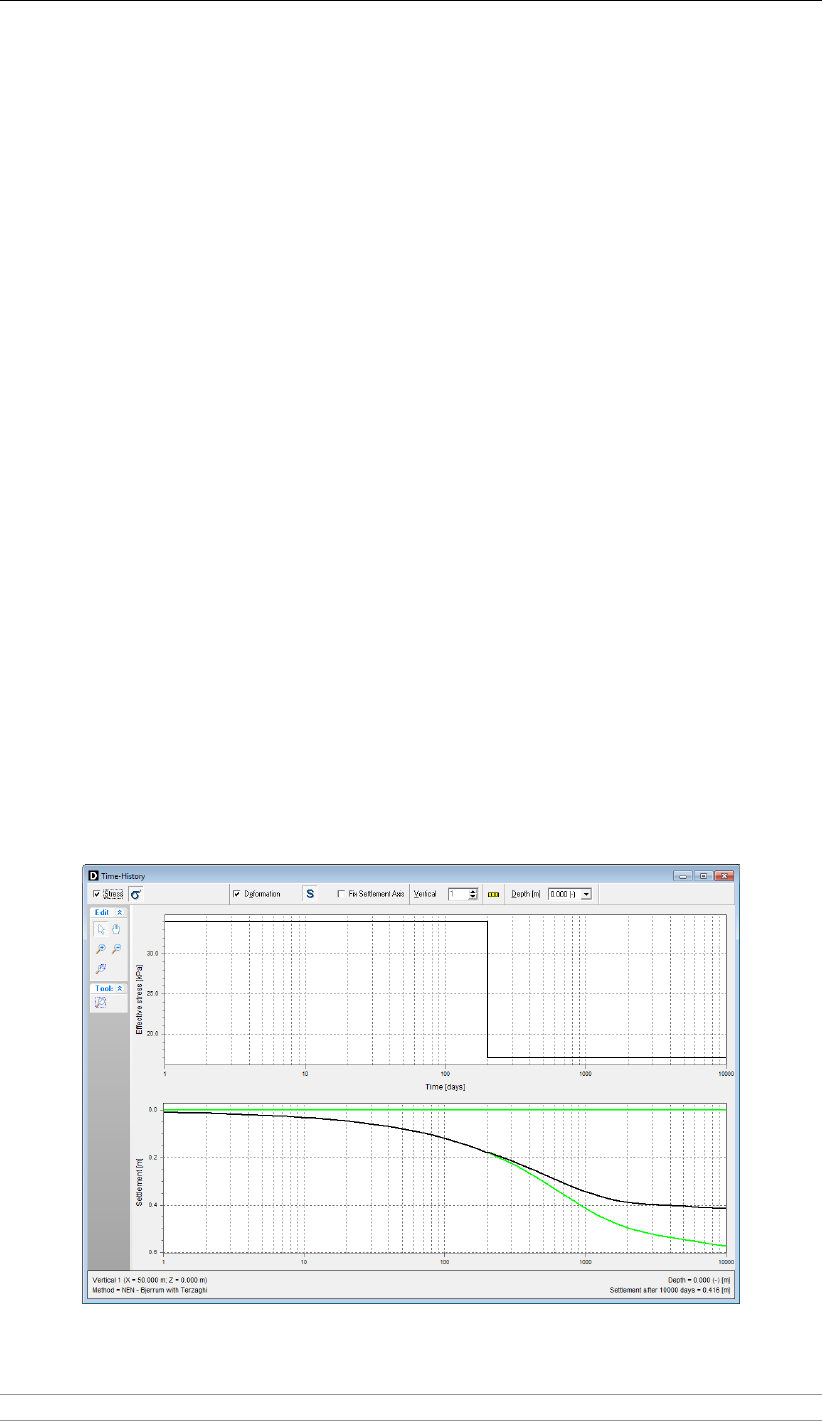Screen dimensions: 822x1421
Task: Select the zoom out tool
Action: 116,948
